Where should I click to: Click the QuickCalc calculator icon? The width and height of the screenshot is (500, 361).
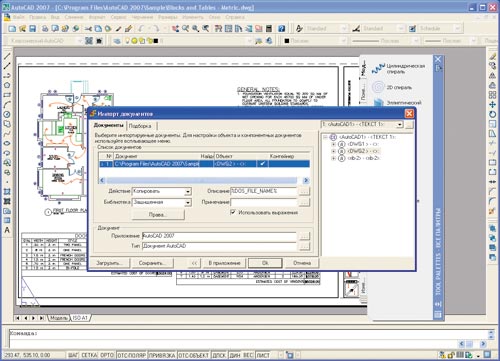269,29
